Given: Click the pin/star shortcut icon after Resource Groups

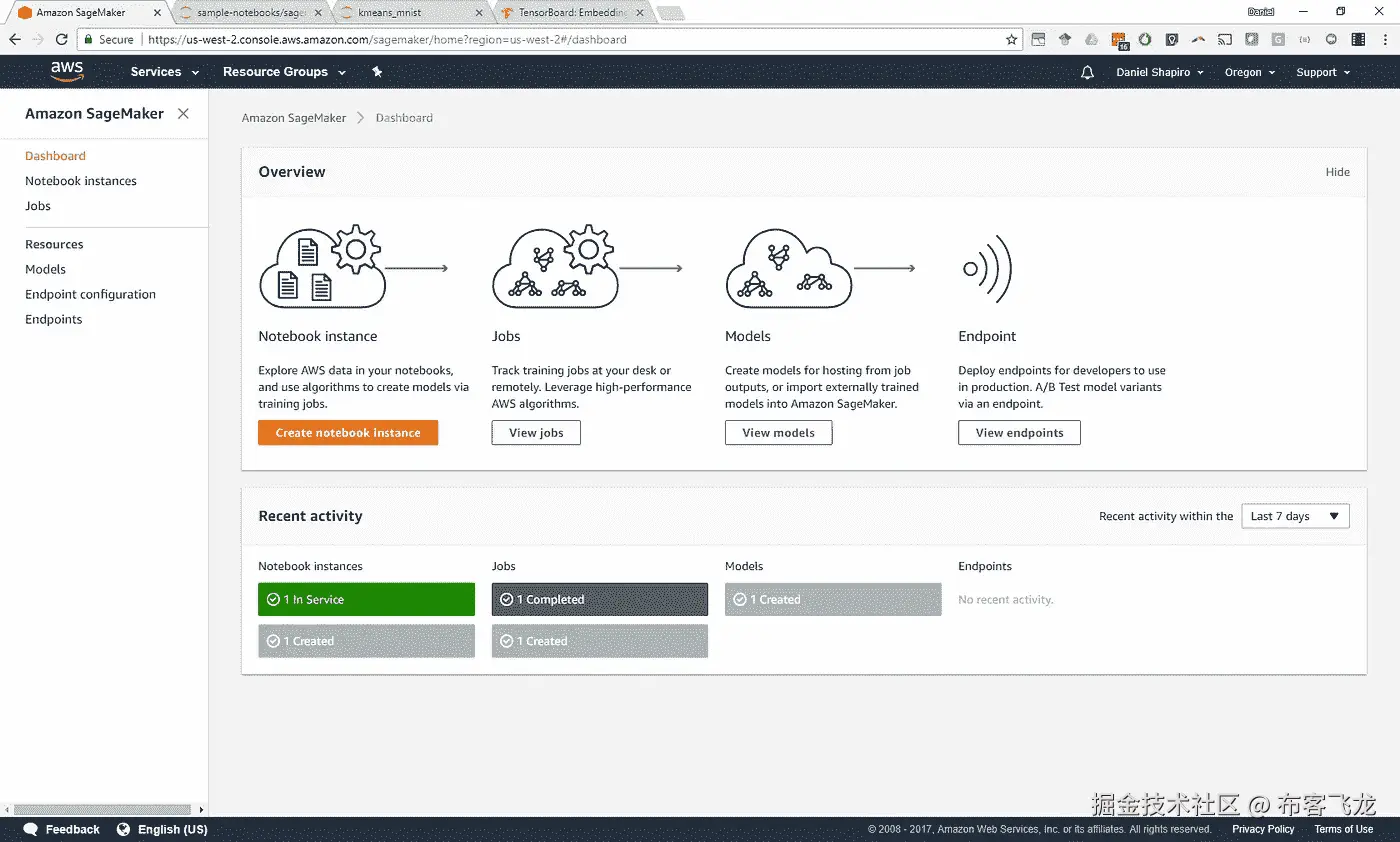Looking at the screenshot, I should click(377, 72).
